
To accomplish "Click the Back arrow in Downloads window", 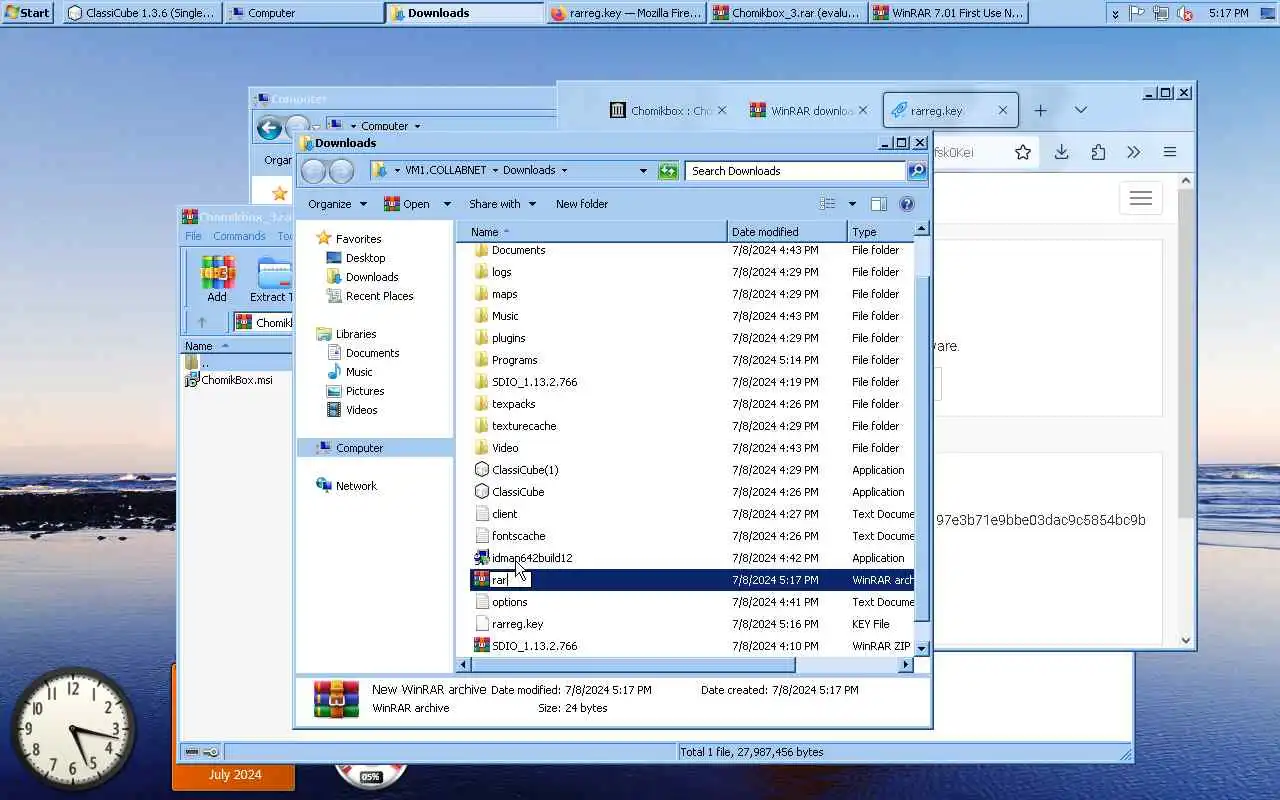I will (314, 171).
